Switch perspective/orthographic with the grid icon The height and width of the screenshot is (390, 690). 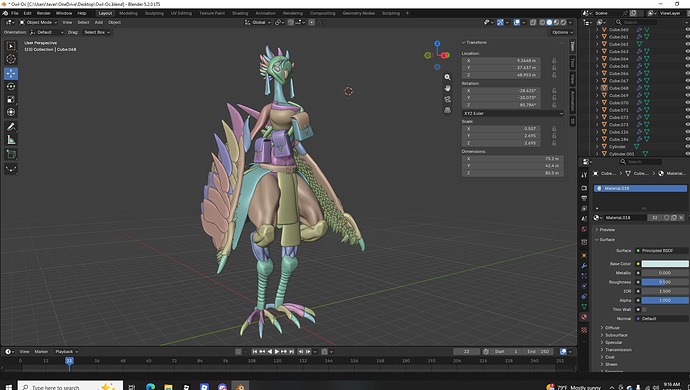[x=448, y=110]
